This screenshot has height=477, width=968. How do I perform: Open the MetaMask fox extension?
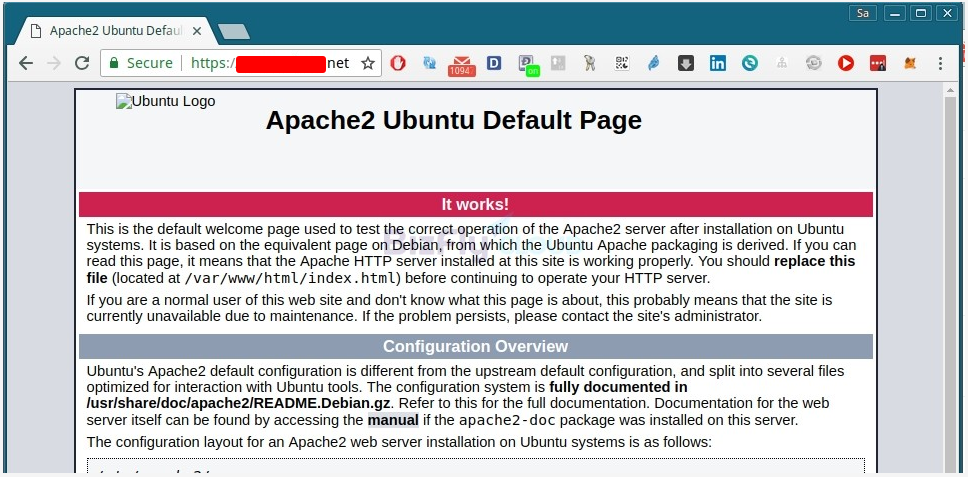click(910, 63)
